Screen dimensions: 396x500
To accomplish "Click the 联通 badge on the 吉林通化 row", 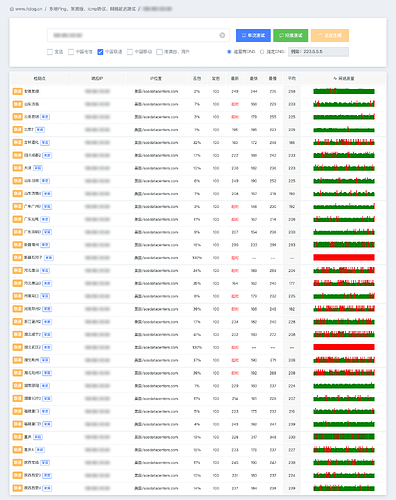I will [x=18, y=143].
